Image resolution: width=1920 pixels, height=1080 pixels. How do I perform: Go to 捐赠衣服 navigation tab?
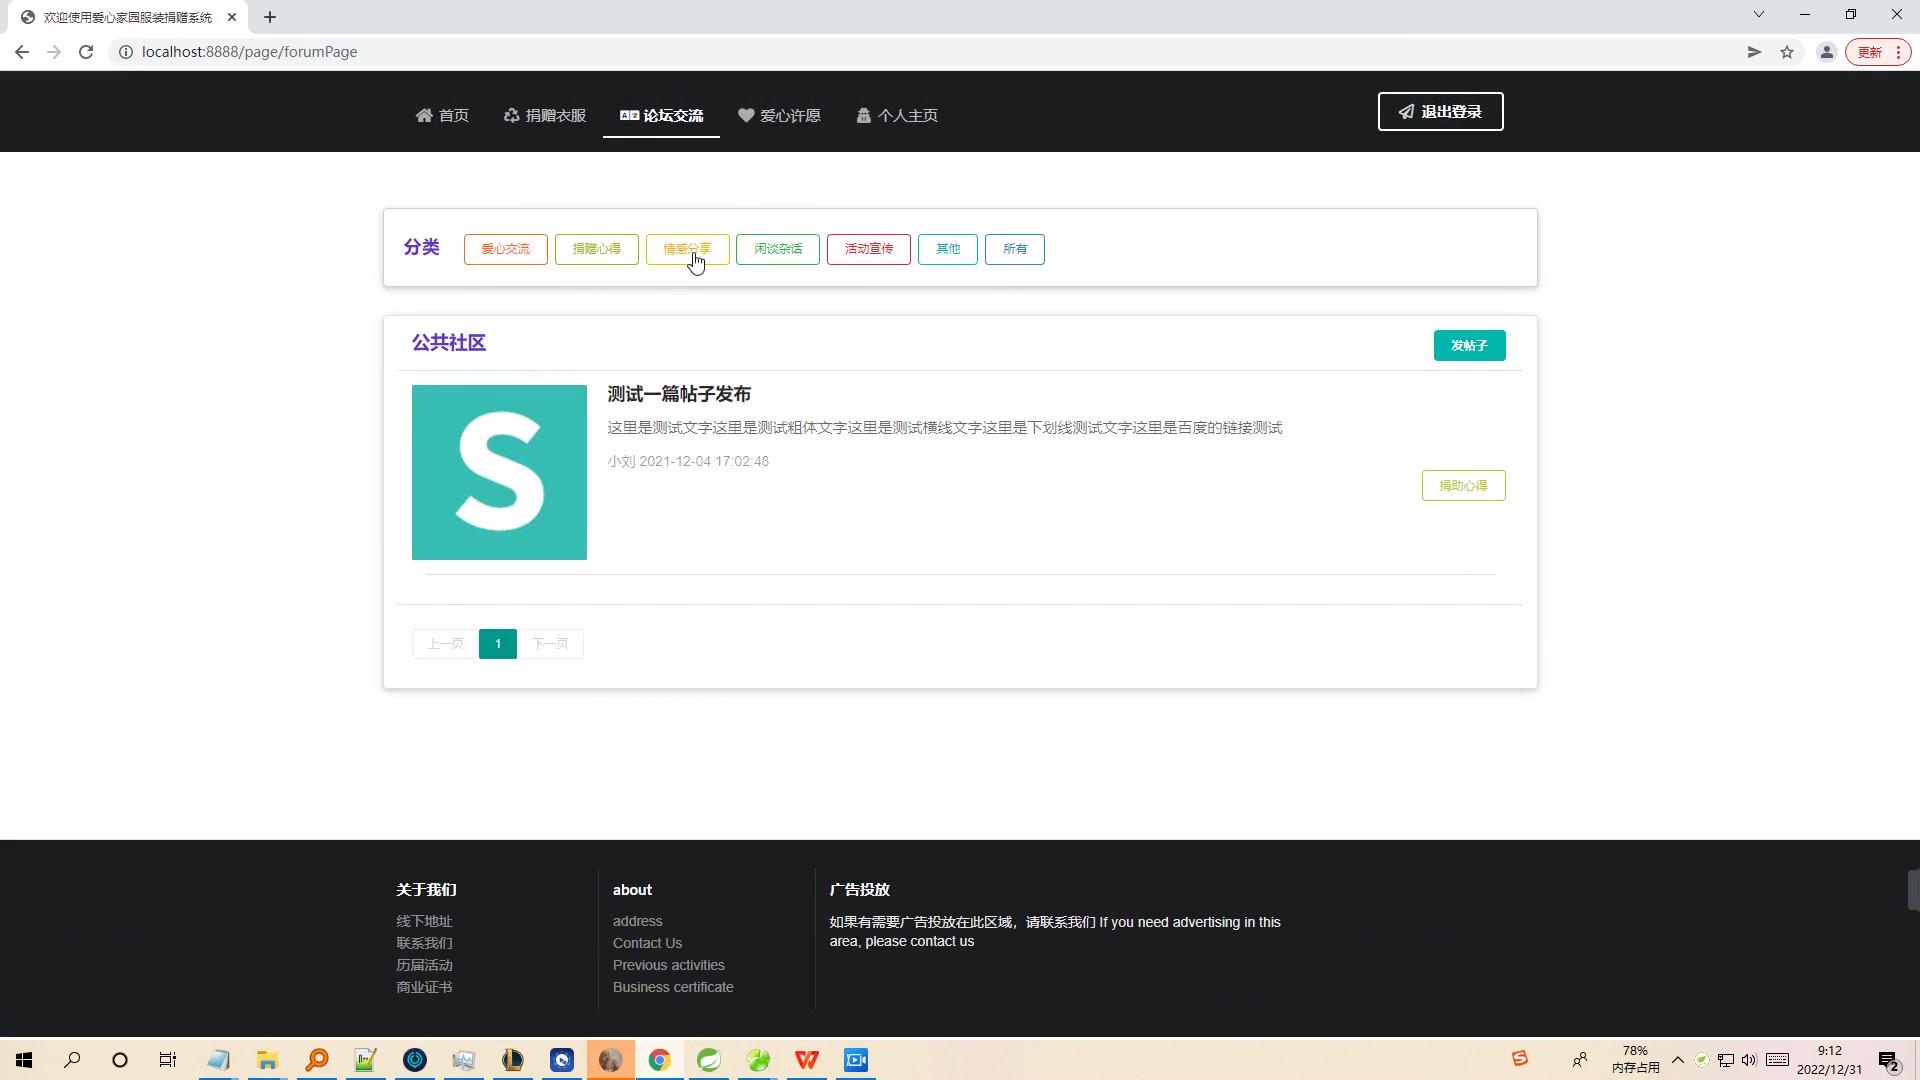pos(545,116)
